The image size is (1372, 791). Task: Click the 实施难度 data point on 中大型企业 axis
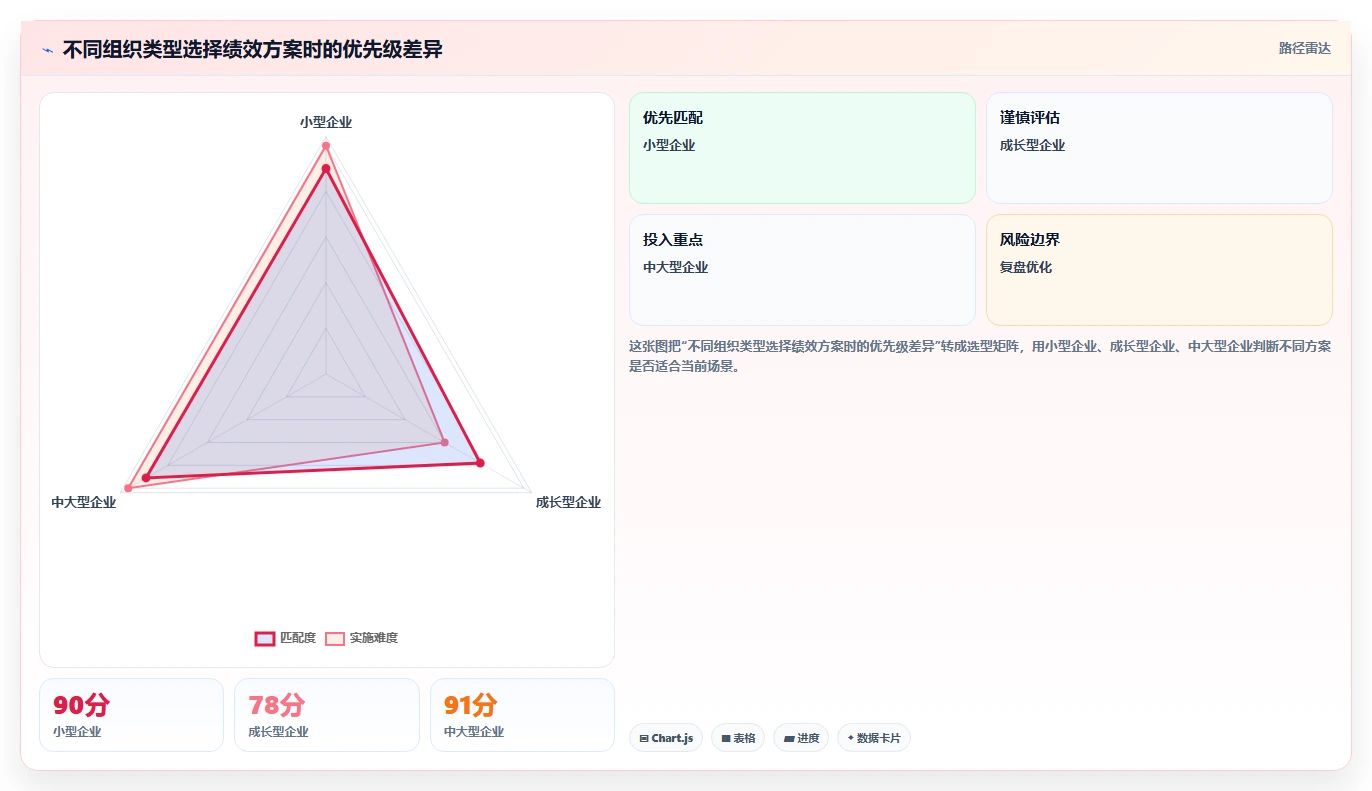click(128, 488)
